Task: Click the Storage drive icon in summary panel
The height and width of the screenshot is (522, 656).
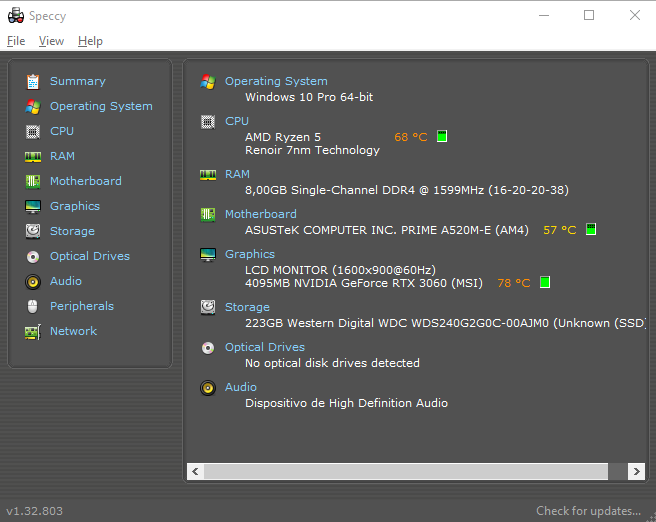Action: (208, 307)
